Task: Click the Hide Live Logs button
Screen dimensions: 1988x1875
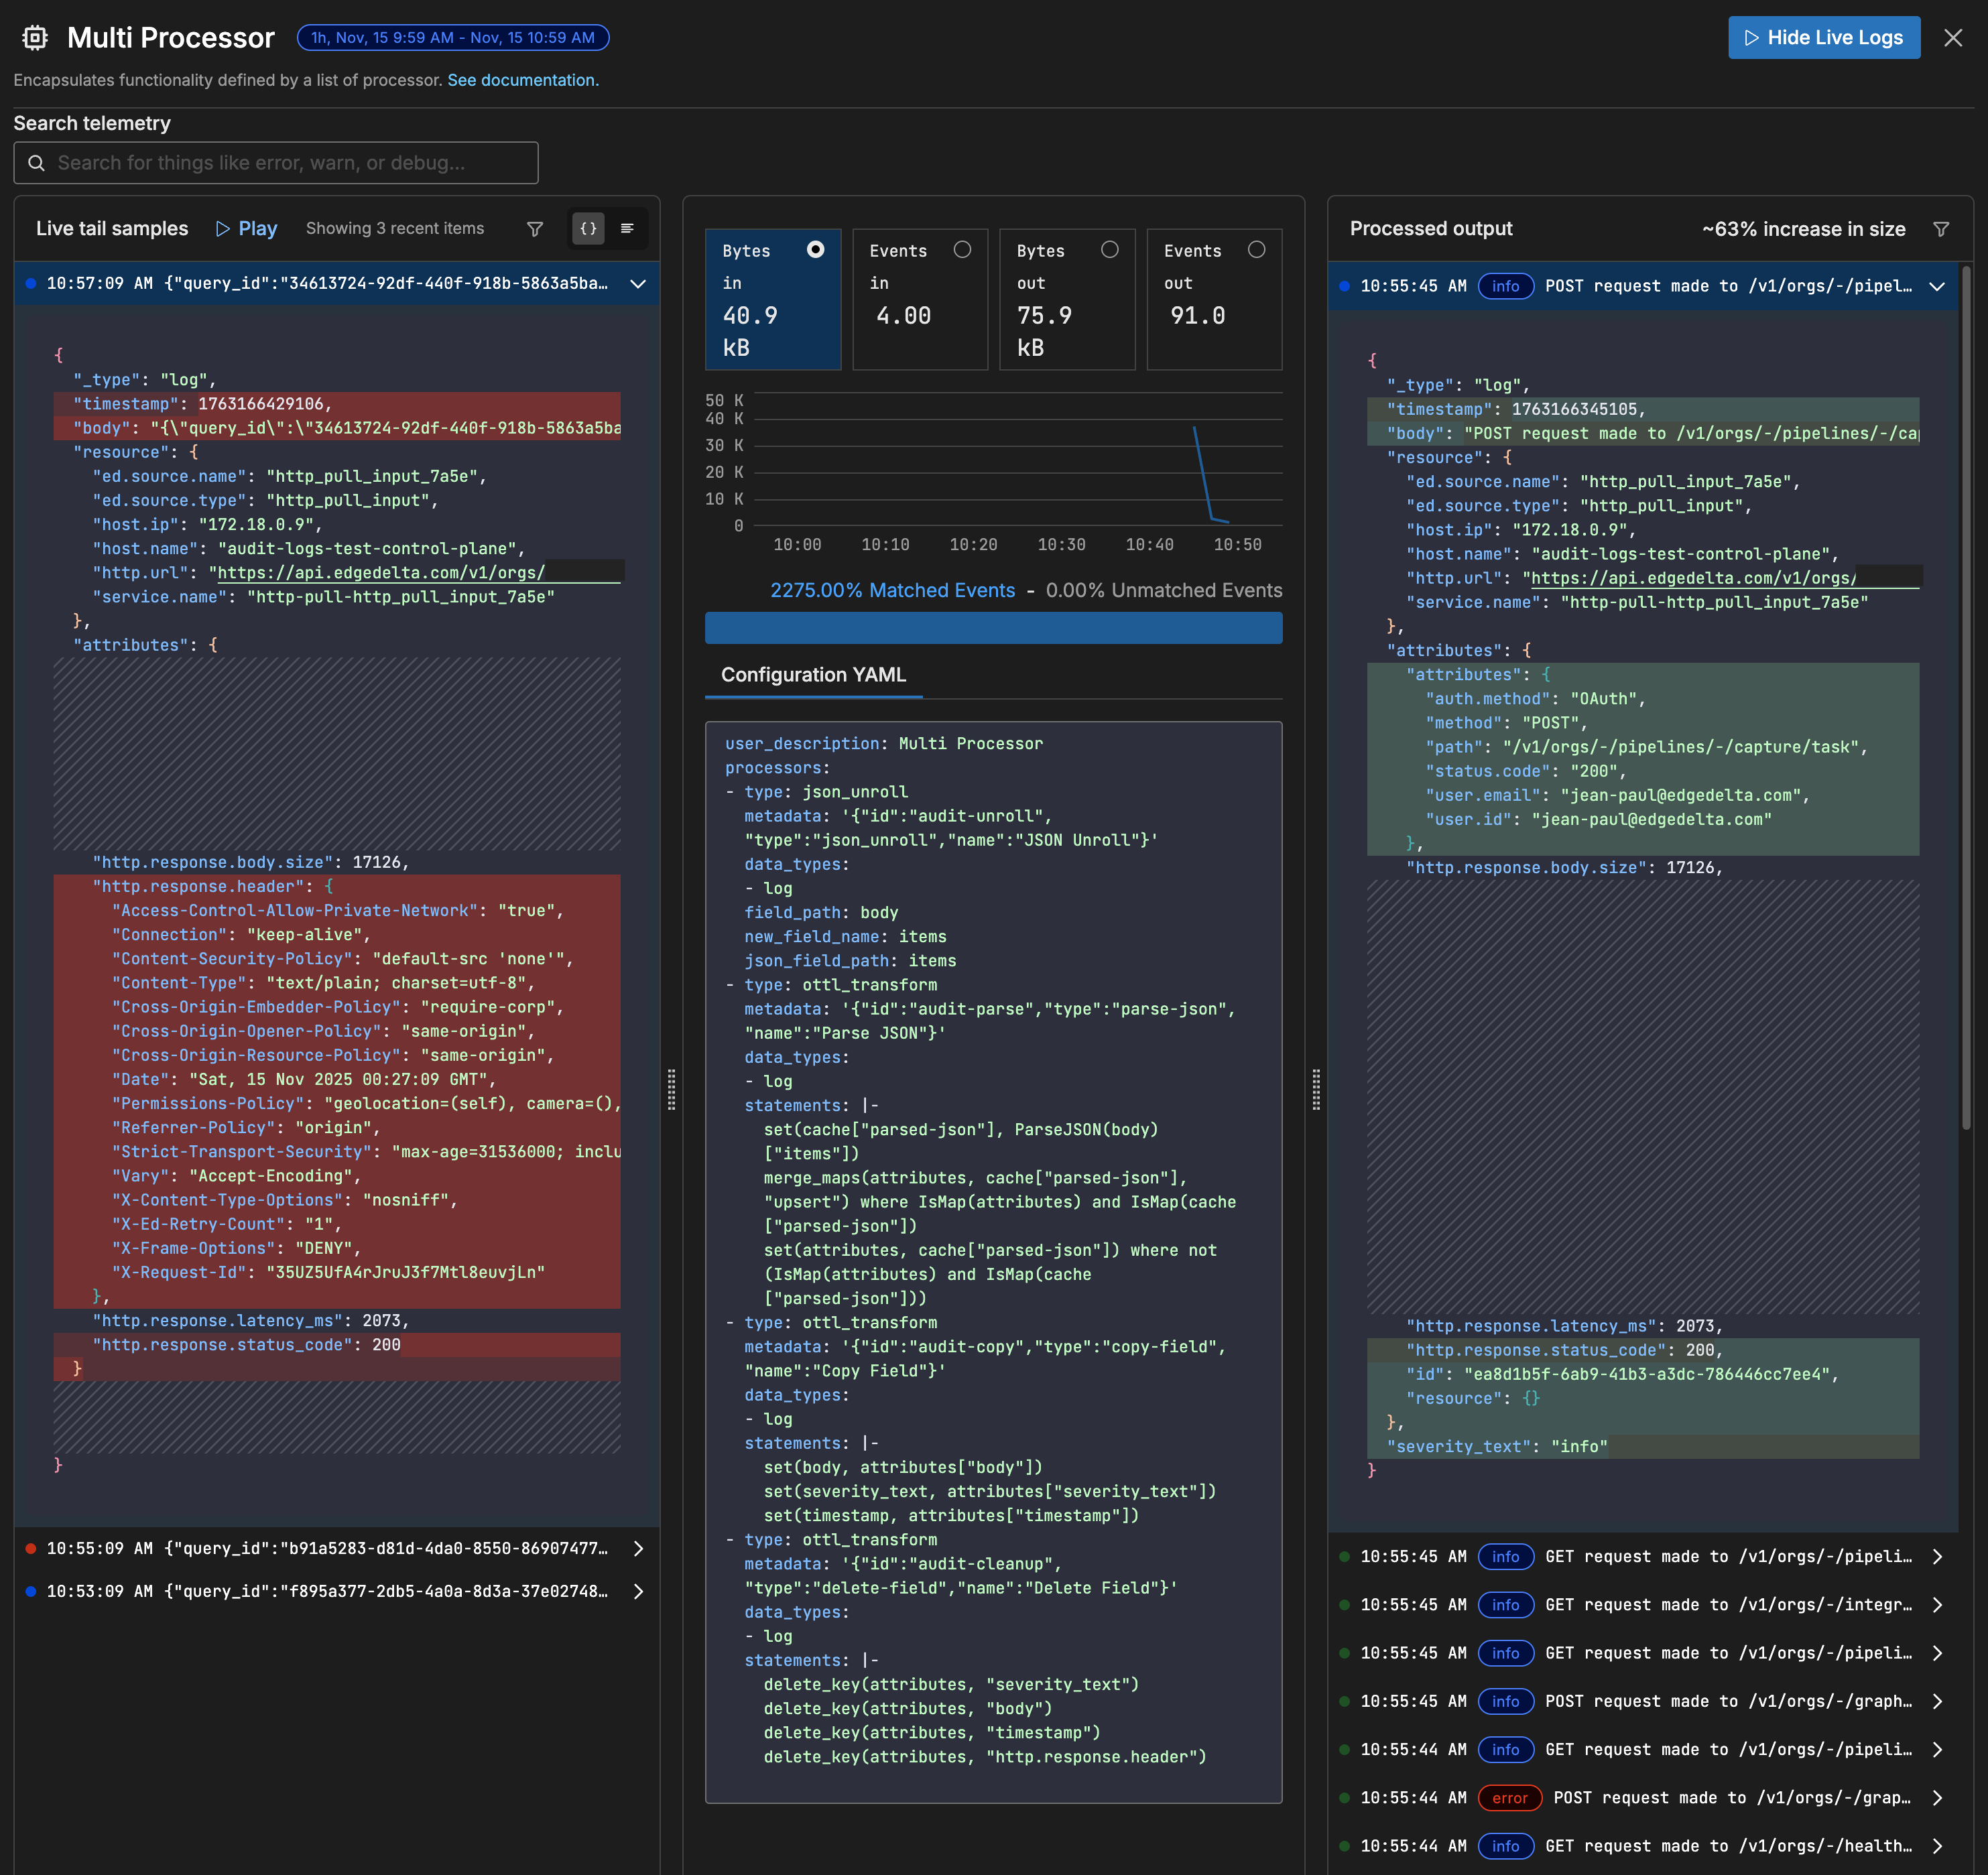Action: tap(1823, 37)
